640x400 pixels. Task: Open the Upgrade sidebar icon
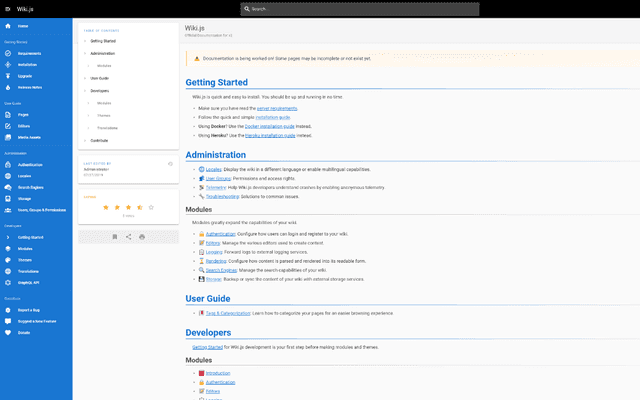pyautogui.click(x=8, y=76)
